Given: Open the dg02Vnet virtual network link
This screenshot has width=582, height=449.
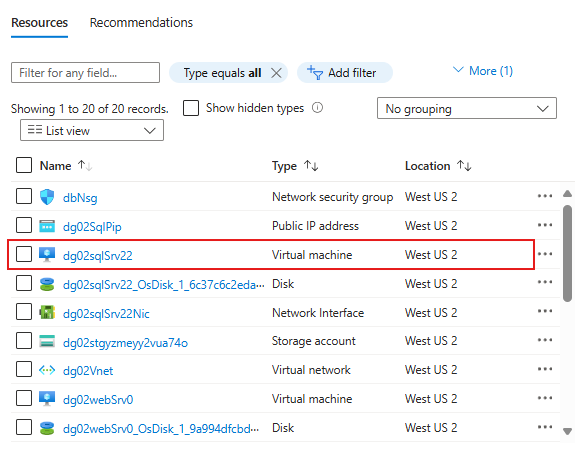Looking at the screenshot, I should click(x=88, y=371).
